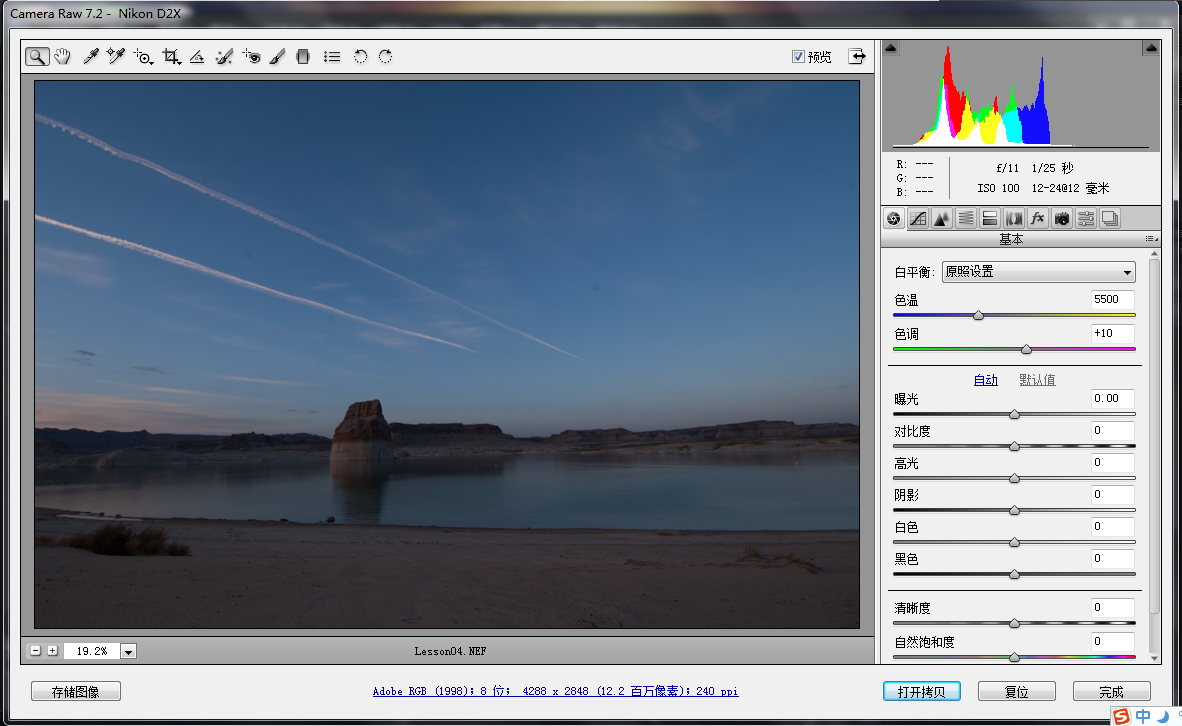1182x726 pixels.
Task: Open the 基本 panel options menu
Action: click(1150, 239)
